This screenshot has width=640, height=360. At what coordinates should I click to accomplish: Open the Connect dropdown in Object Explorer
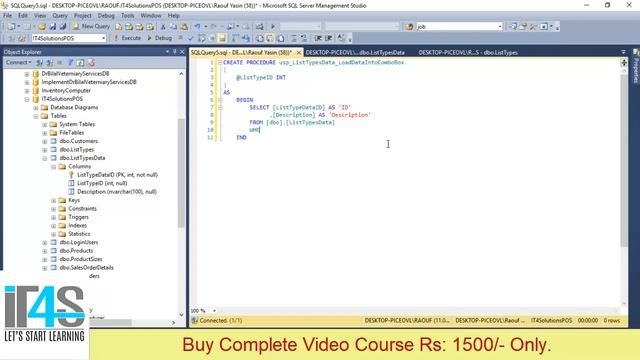point(18,62)
